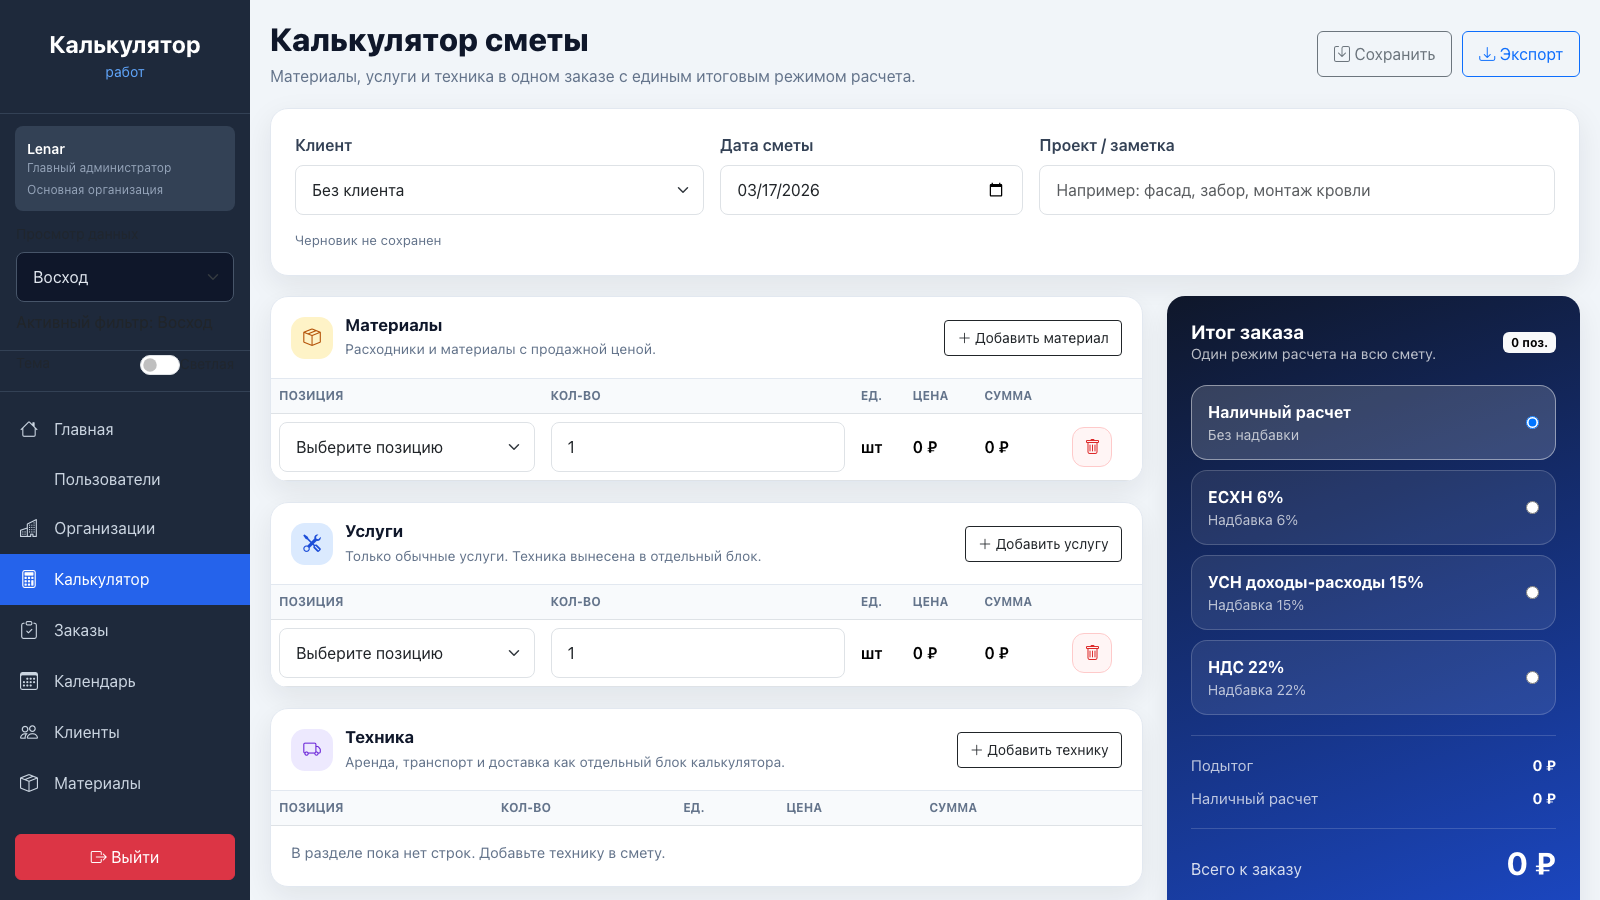Open the Без клиента dropdown

(499, 189)
